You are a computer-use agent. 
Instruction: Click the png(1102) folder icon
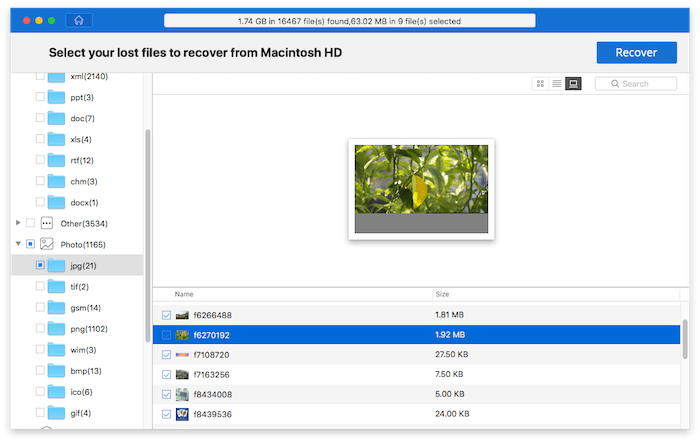[56, 328]
